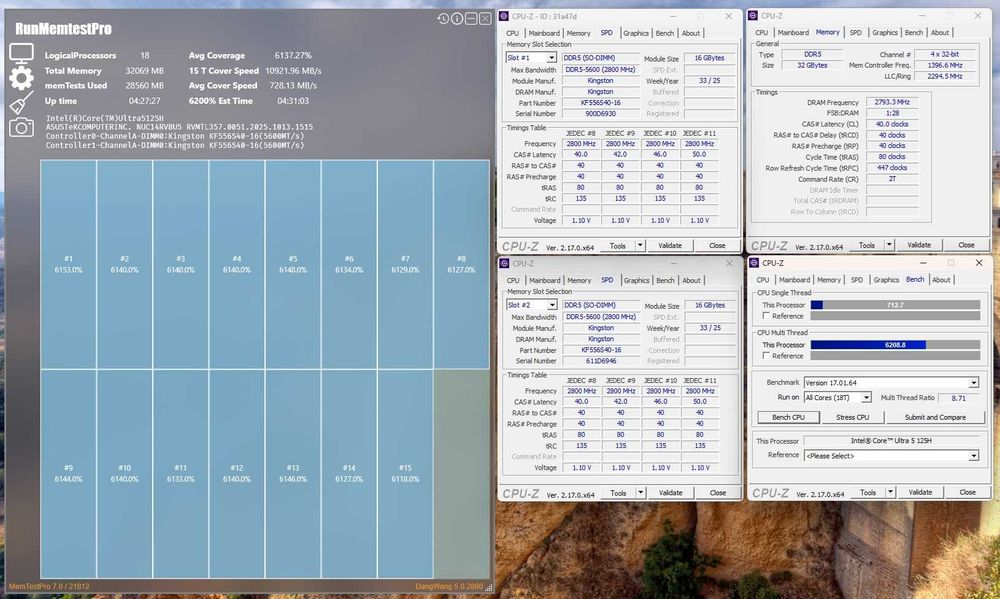The image size is (1000, 599).
Task: Click the app icon of the CPU-Z Bench window
Action: coord(754,263)
